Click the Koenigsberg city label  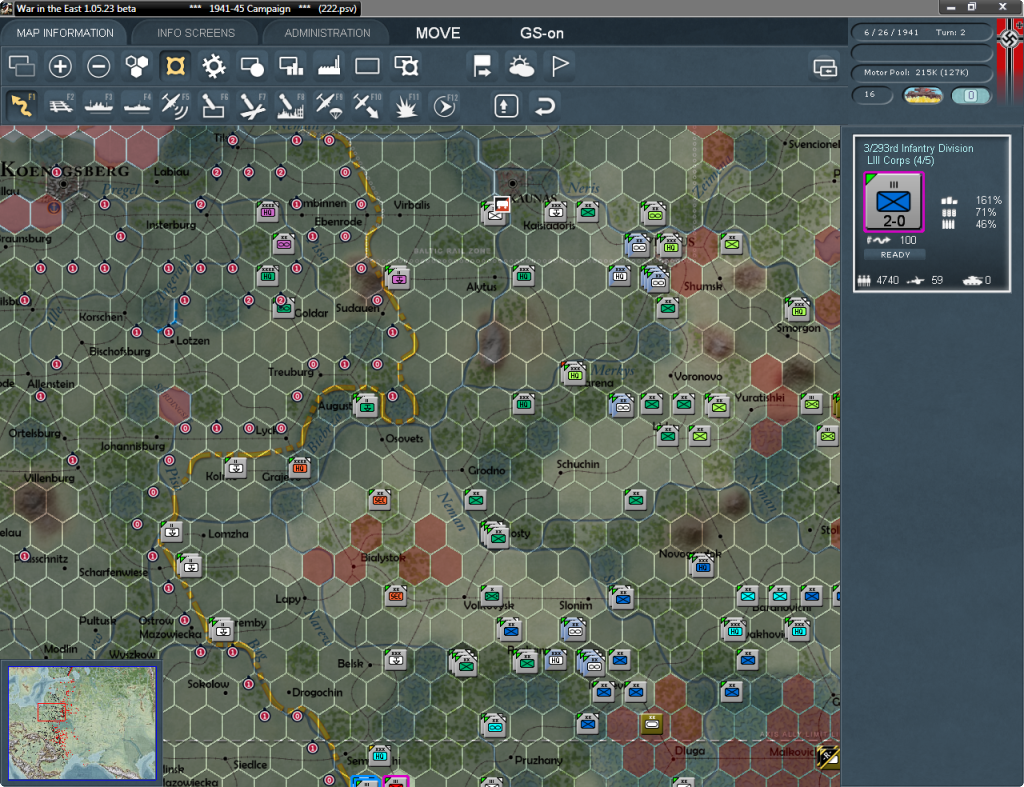(x=65, y=170)
